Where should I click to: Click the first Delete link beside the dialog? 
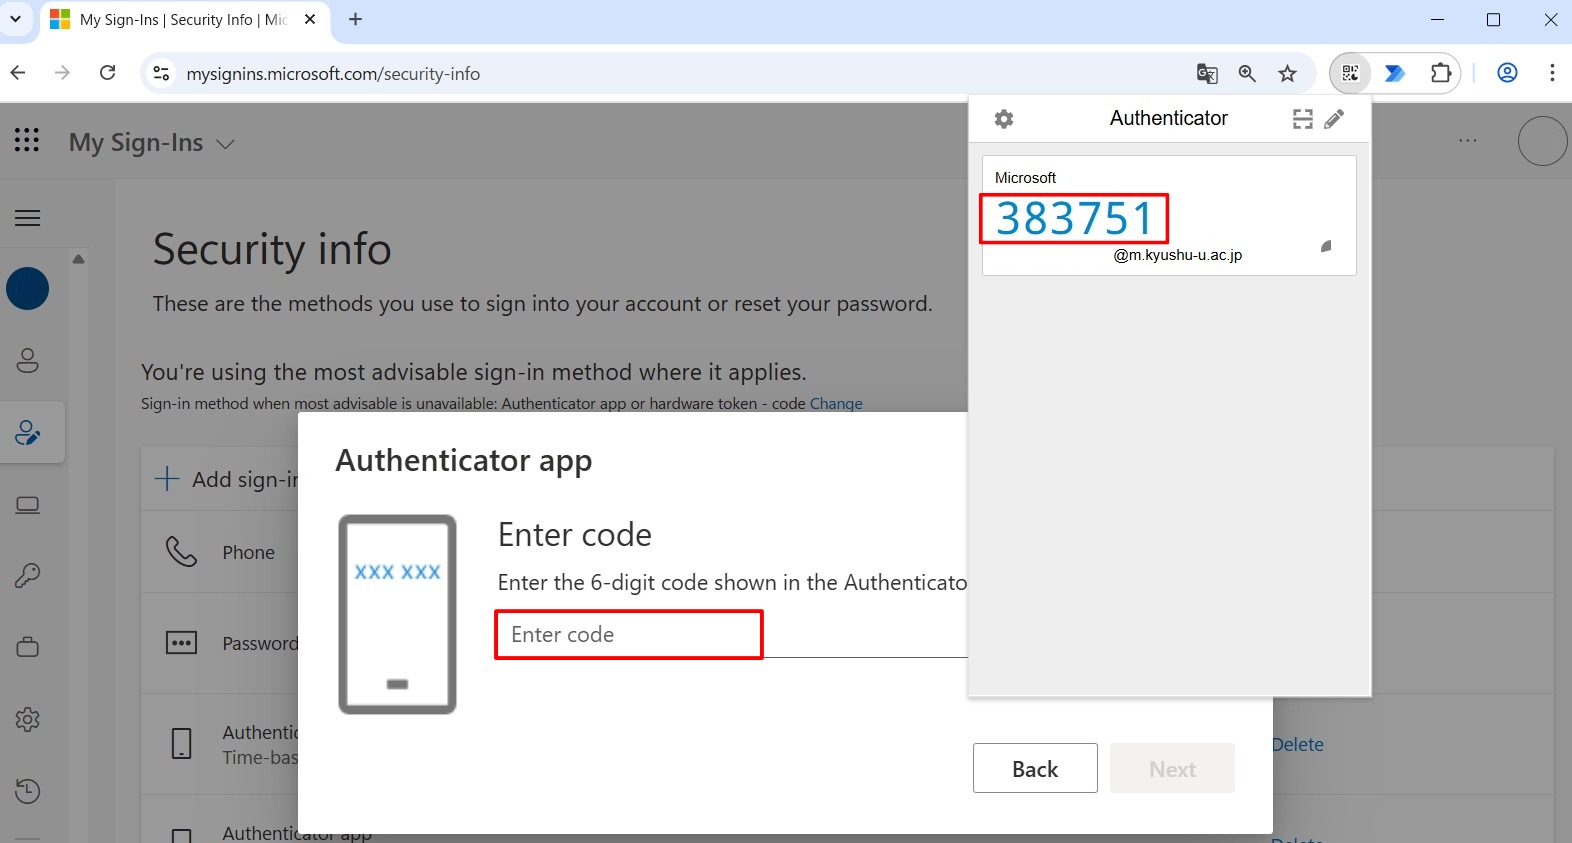[1297, 744]
